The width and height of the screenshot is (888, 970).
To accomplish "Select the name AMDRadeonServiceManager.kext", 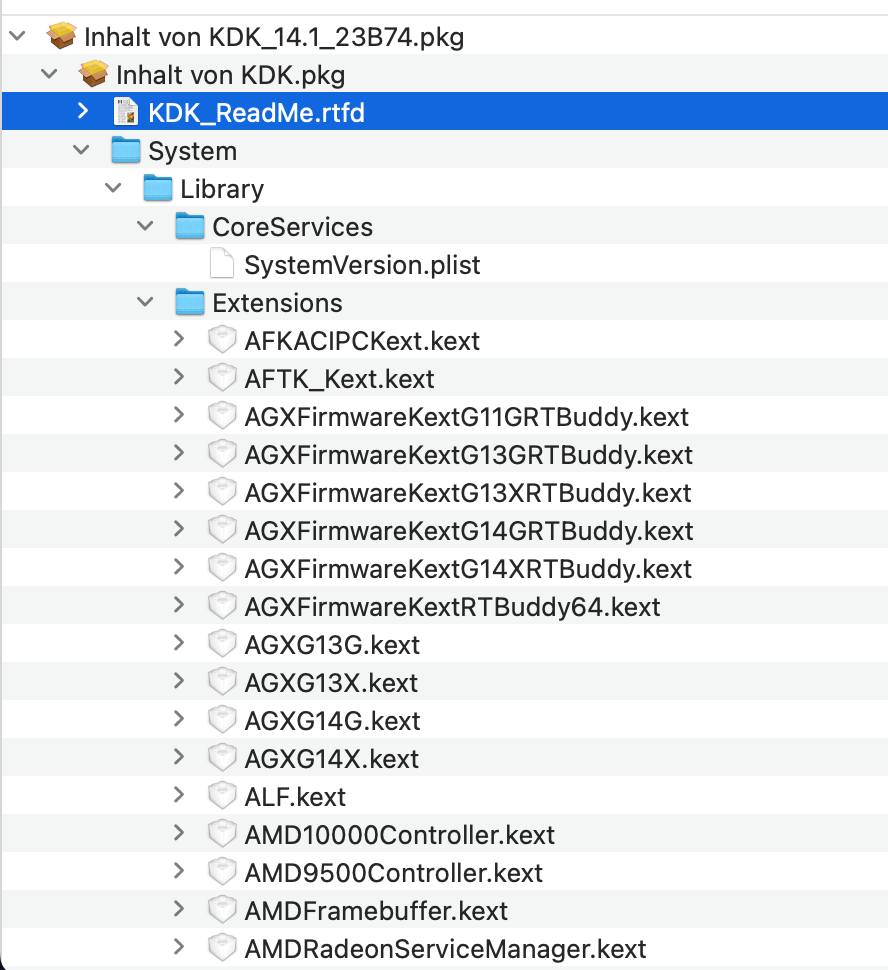I will coord(446,949).
